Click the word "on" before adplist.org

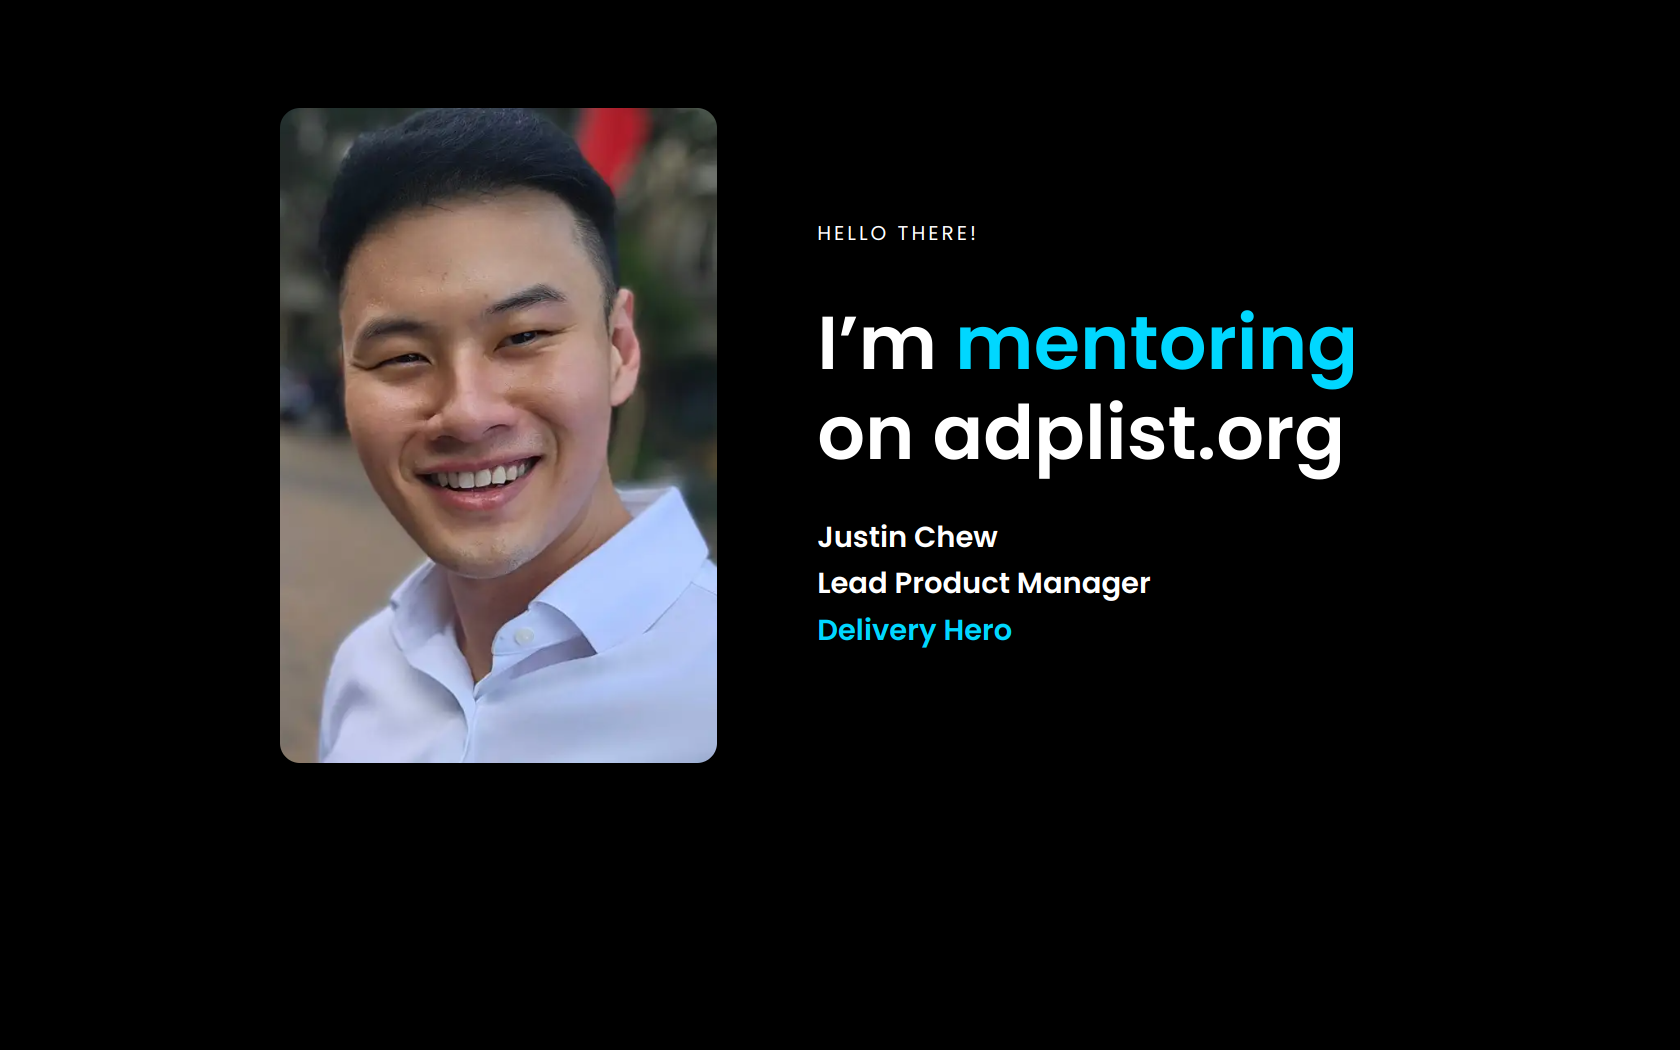(x=865, y=436)
